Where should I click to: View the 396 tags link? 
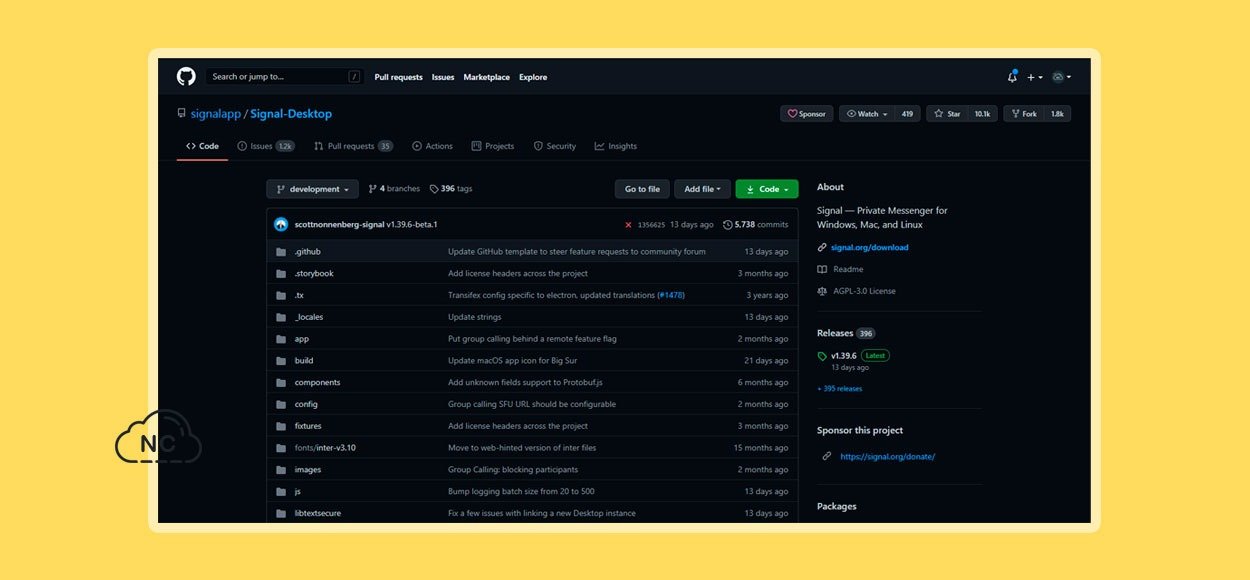click(x=451, y=189)
